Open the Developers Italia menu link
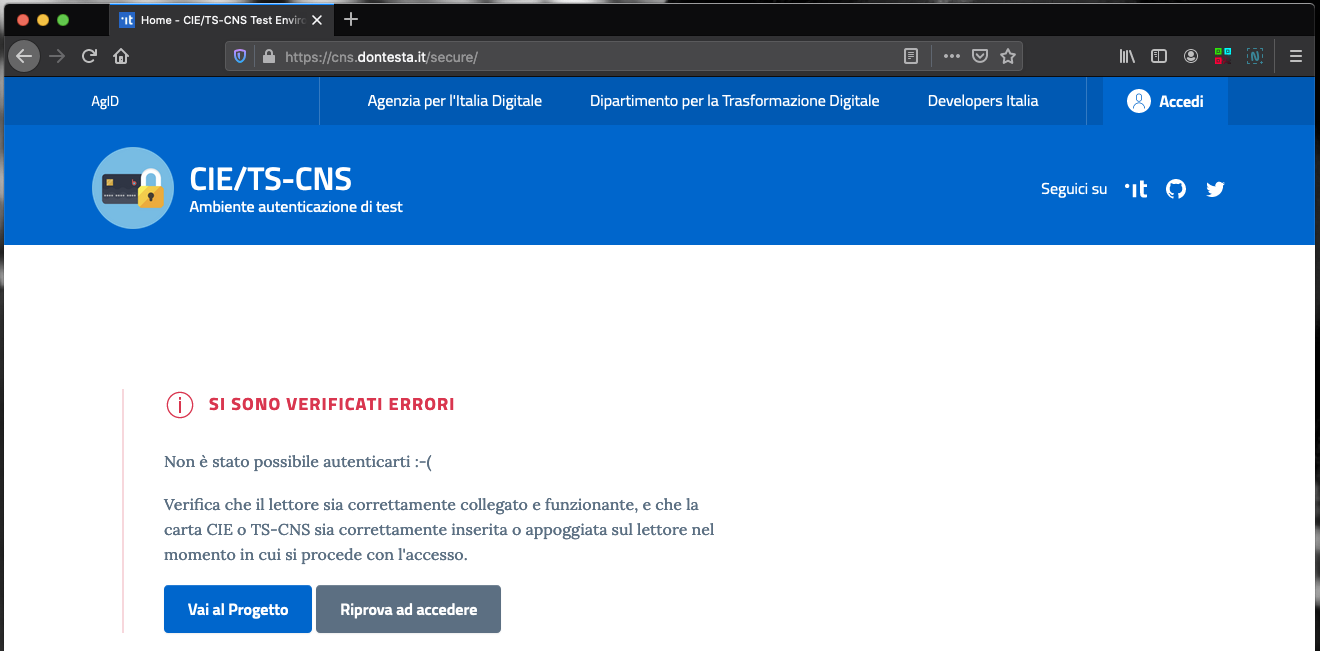This screenshot has width=1320, height=651. (983, 100)
